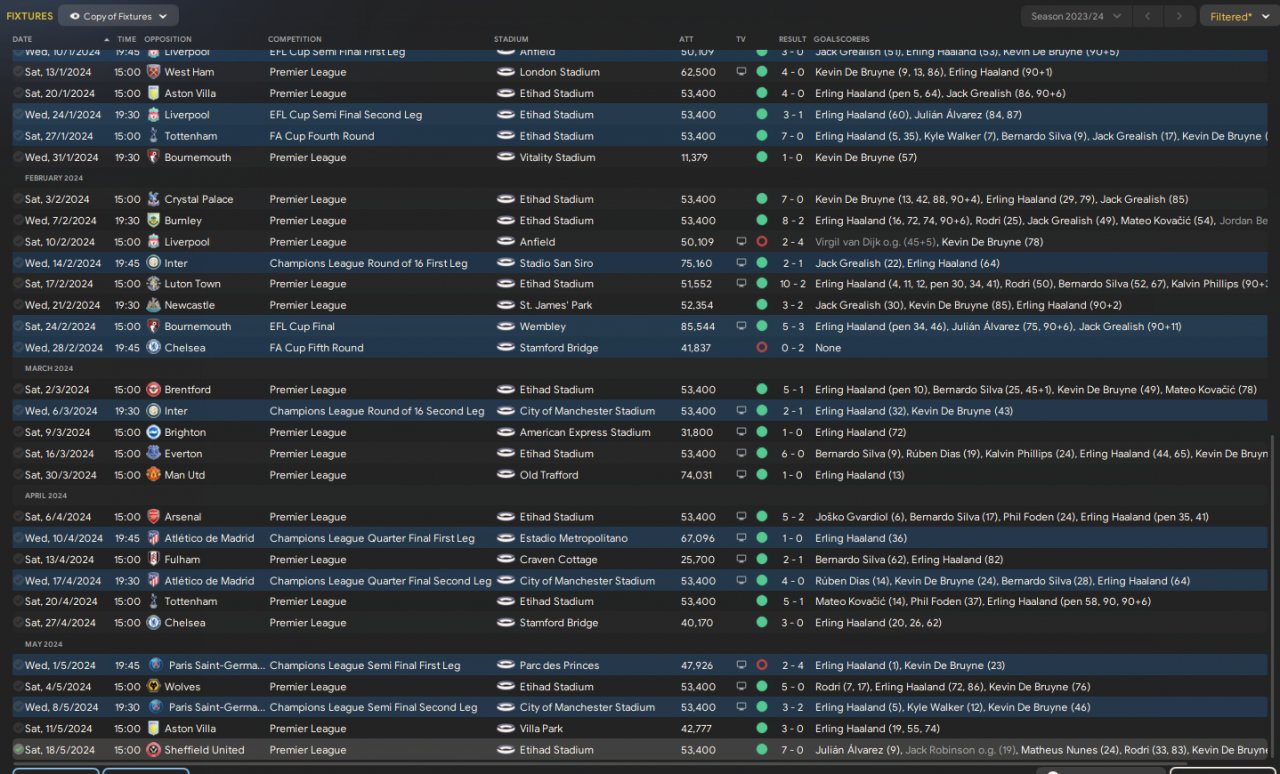The height and width of the screenshot is (774, 1280).
Task: Click the Brentford club badge
Action: click(x=153, y=390)
